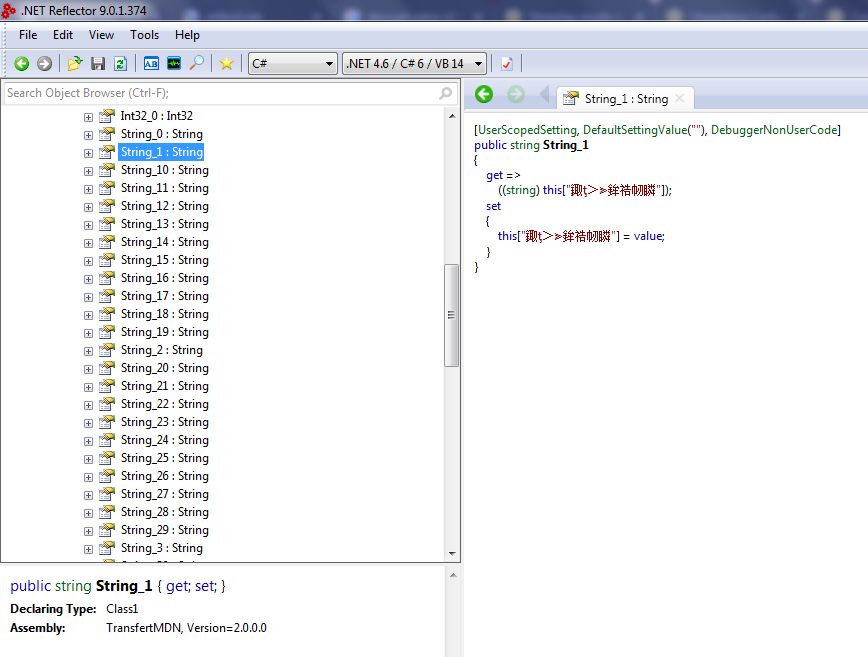Click tree scrollbar up arrow
This screenshot has width=868, height=657.
(x=452, y=116)
